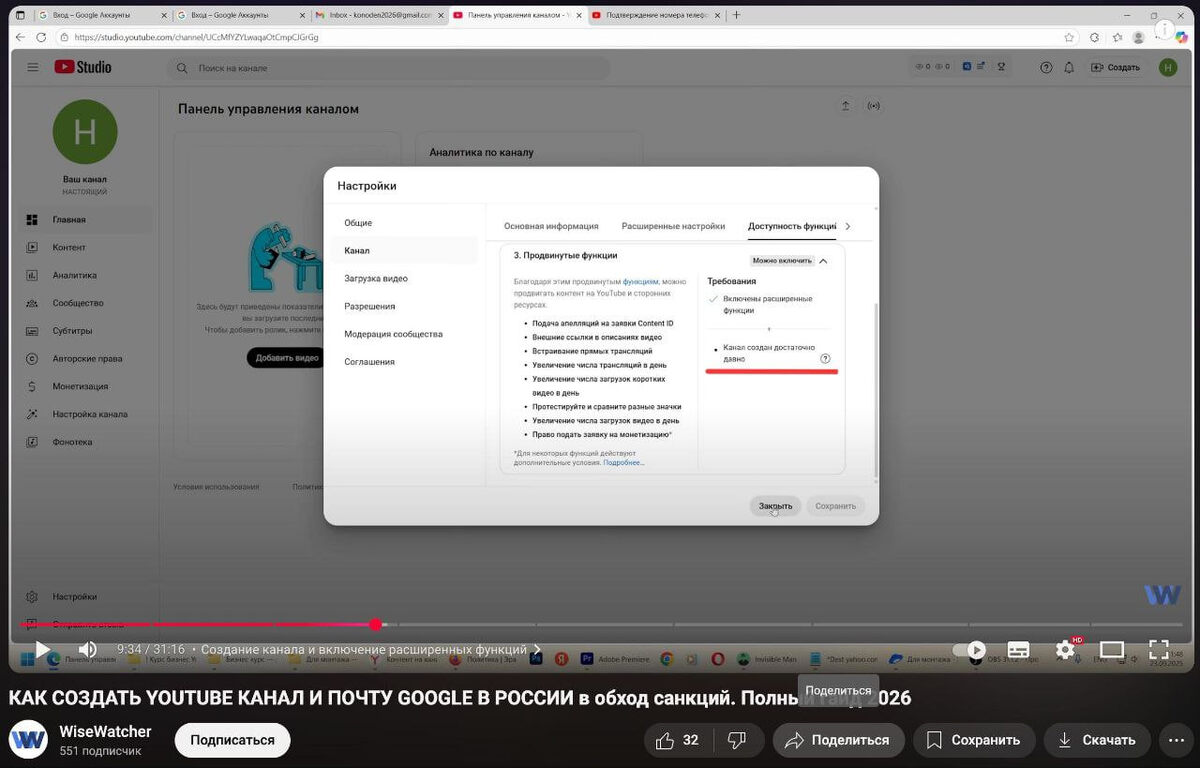Viewport: 1200px width, 768px height.
Task: Click the settings dialog vertical scrollbar
Action: pos(875,390)
